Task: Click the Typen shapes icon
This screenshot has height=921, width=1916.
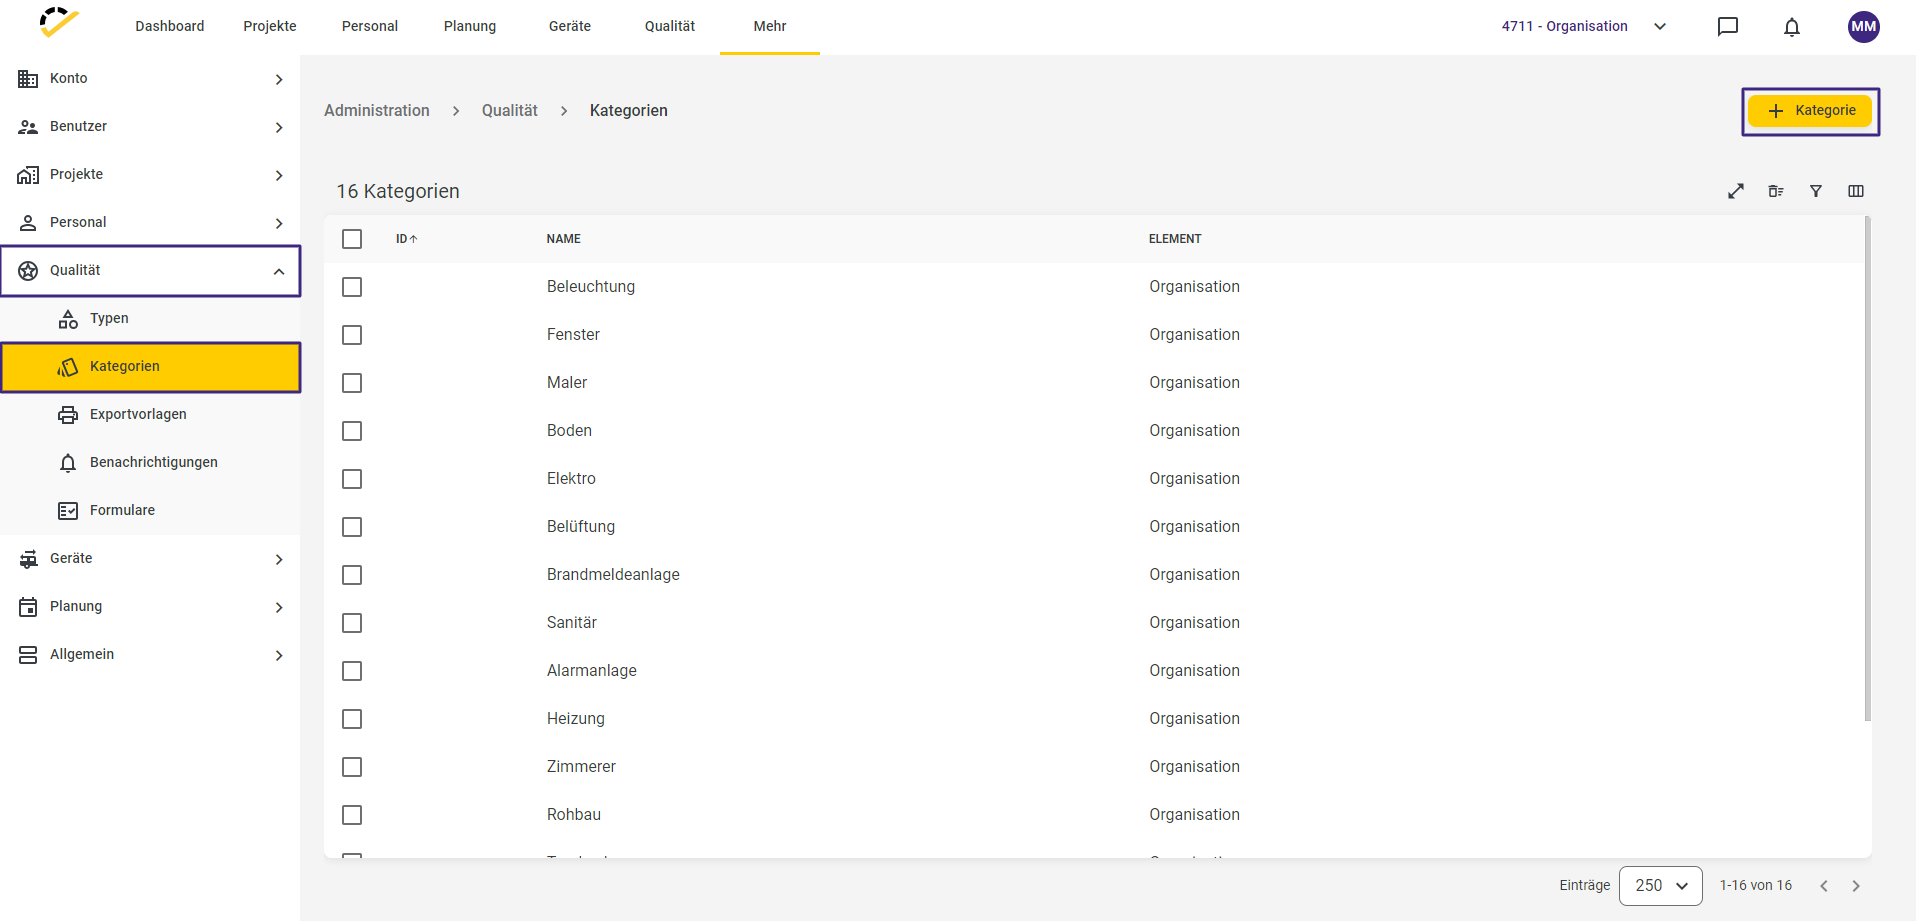Action: click(68, 319)
